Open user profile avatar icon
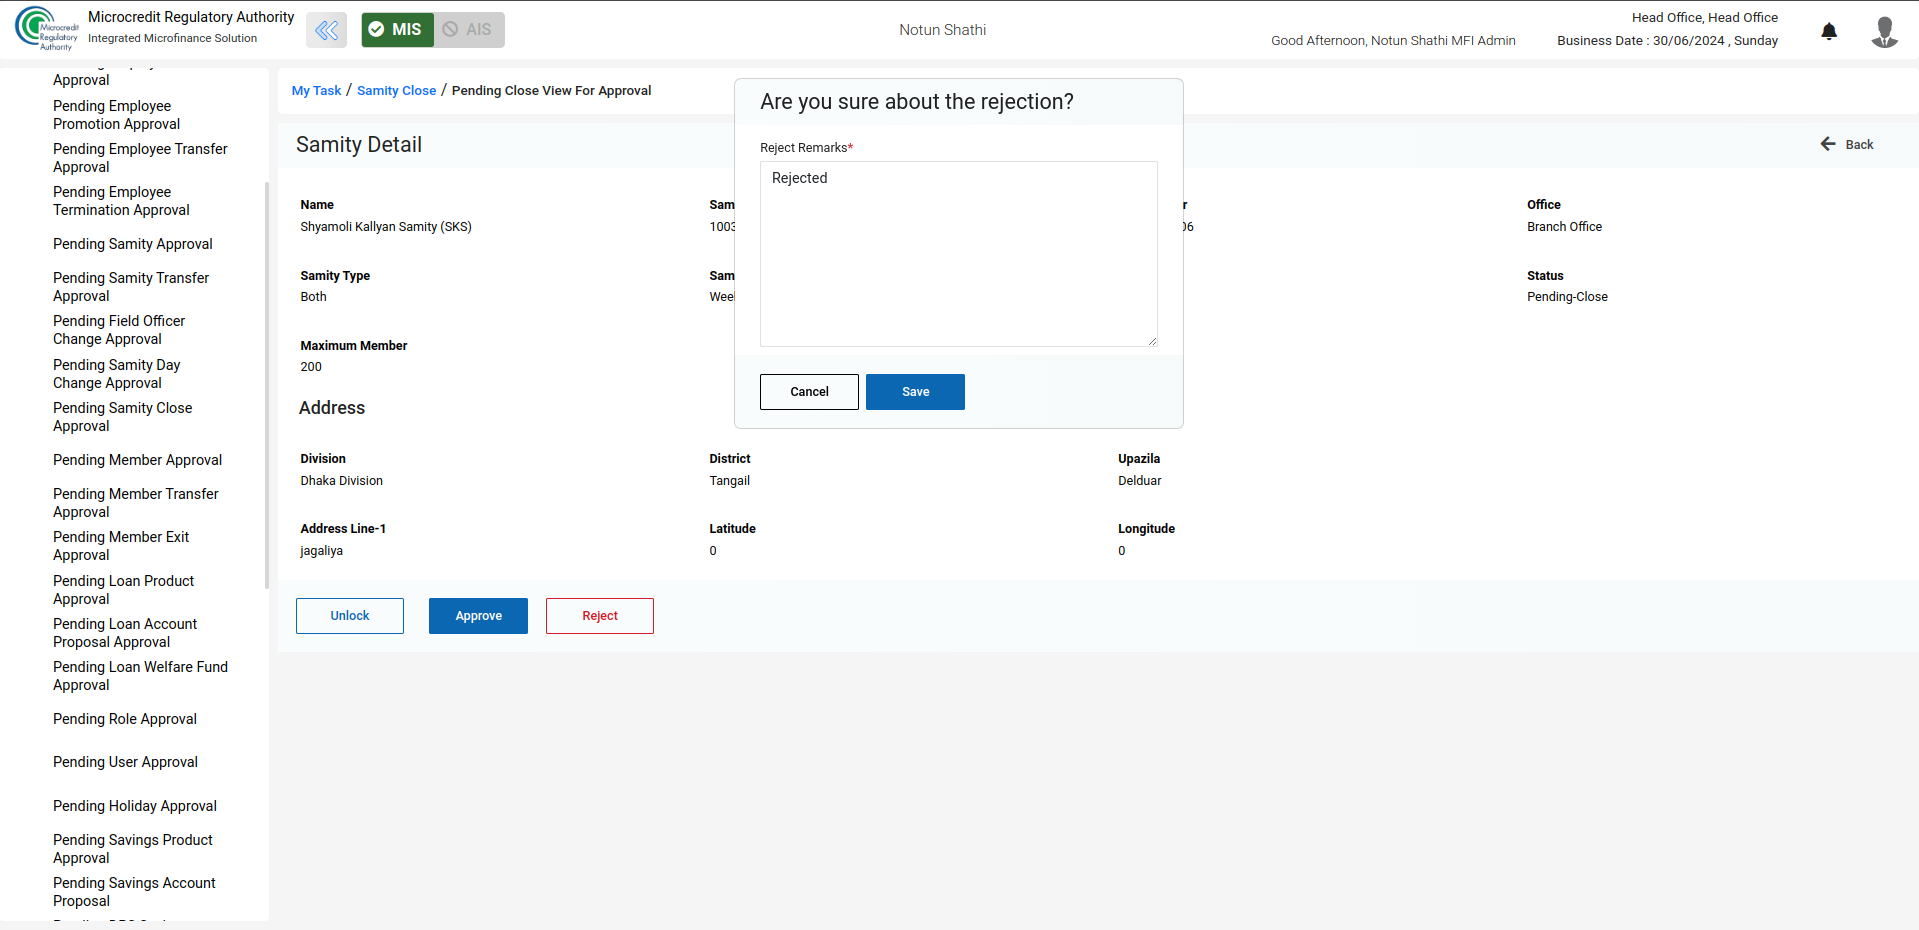This screenshot has height=930, width=1919. (x=1884, y=31)
